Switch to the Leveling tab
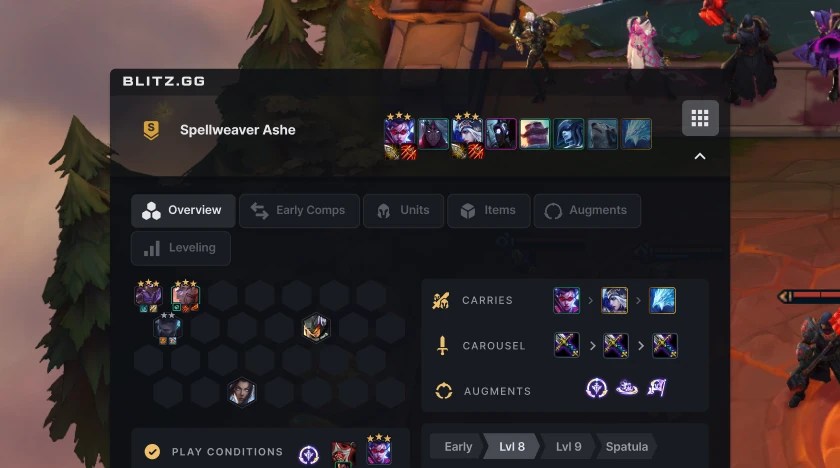The height and width of the screenshot is (468, 840). 181,248
